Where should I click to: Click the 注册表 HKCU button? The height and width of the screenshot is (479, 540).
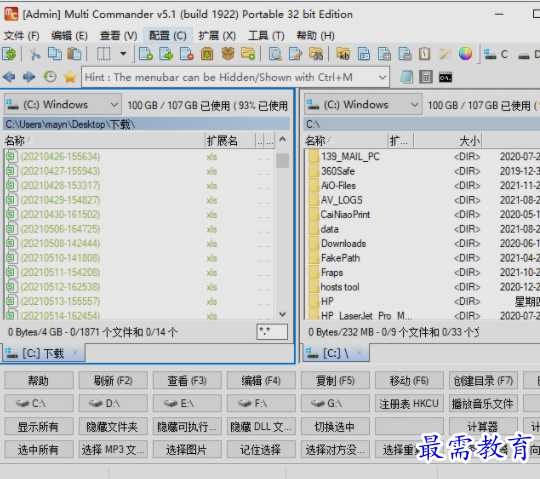(409, 403)
